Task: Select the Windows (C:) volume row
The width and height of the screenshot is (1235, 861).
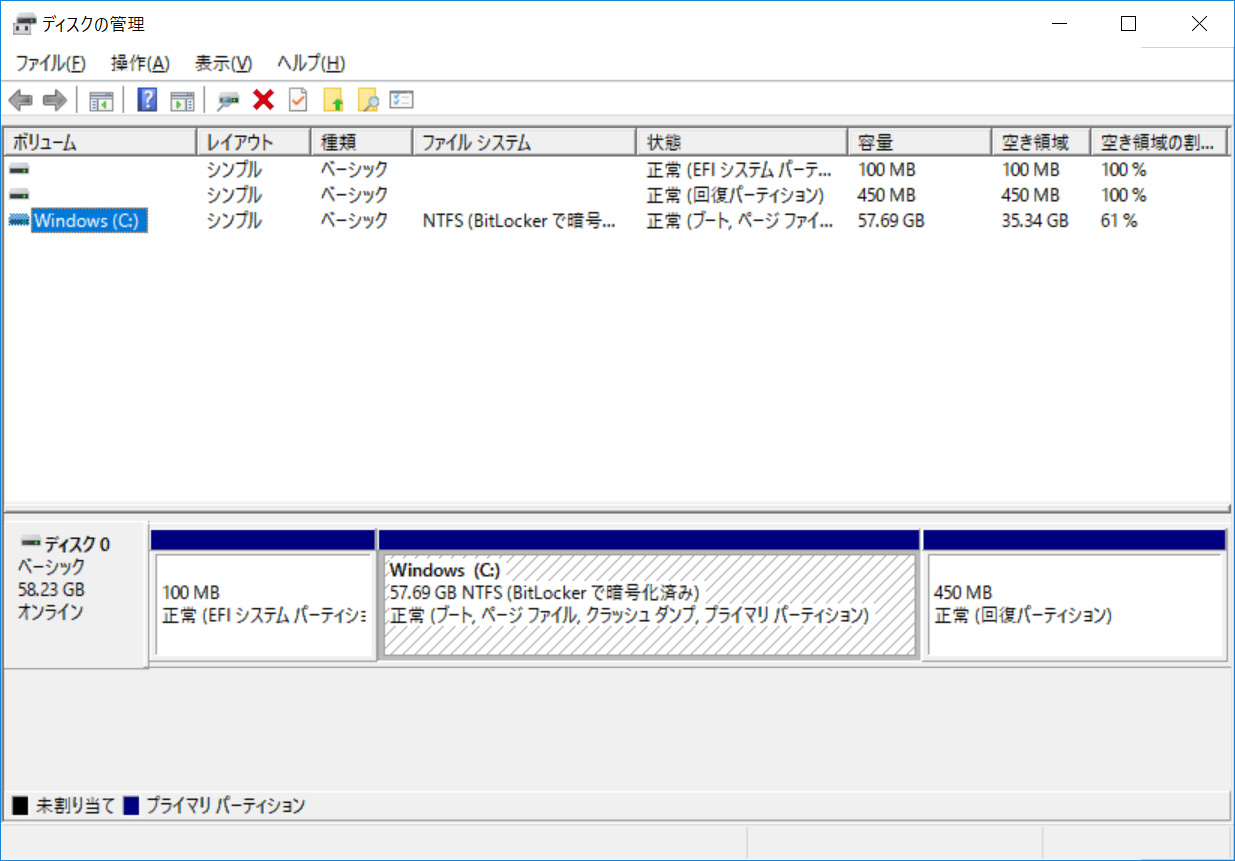Action: click(90, 221)
